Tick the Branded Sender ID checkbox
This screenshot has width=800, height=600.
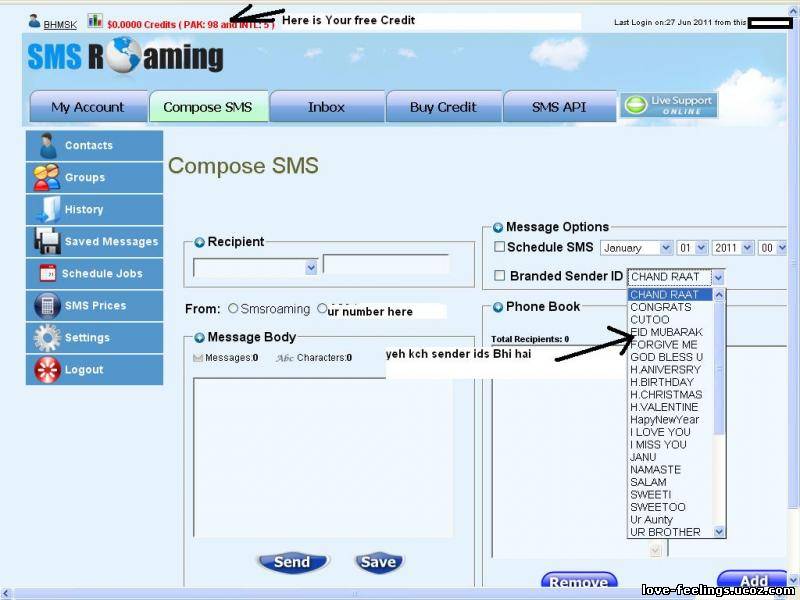click(499, 276)
